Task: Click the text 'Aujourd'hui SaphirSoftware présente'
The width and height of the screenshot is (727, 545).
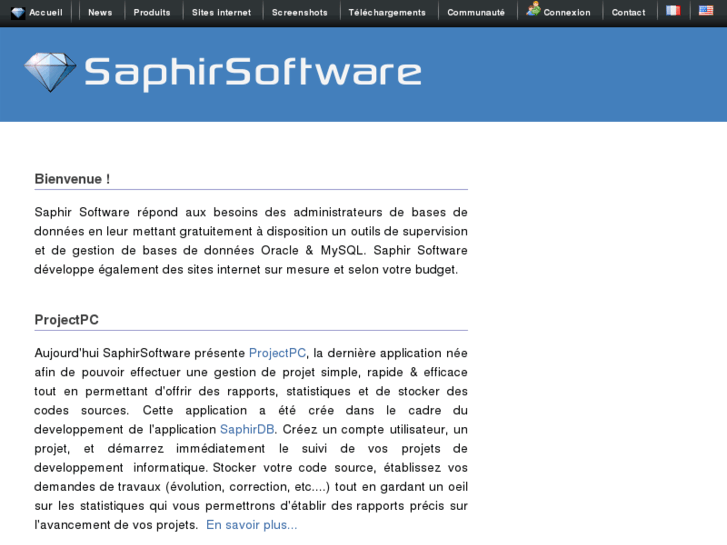Action: (140, 353)
